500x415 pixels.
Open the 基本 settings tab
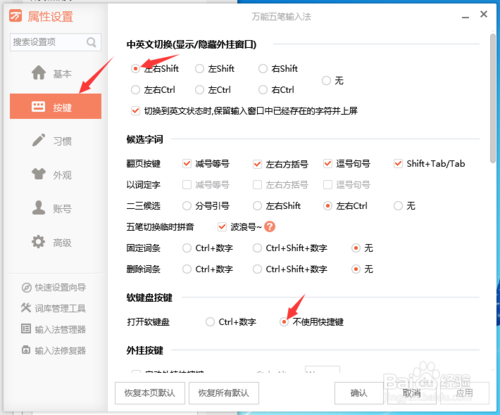(x=56, y=73)
